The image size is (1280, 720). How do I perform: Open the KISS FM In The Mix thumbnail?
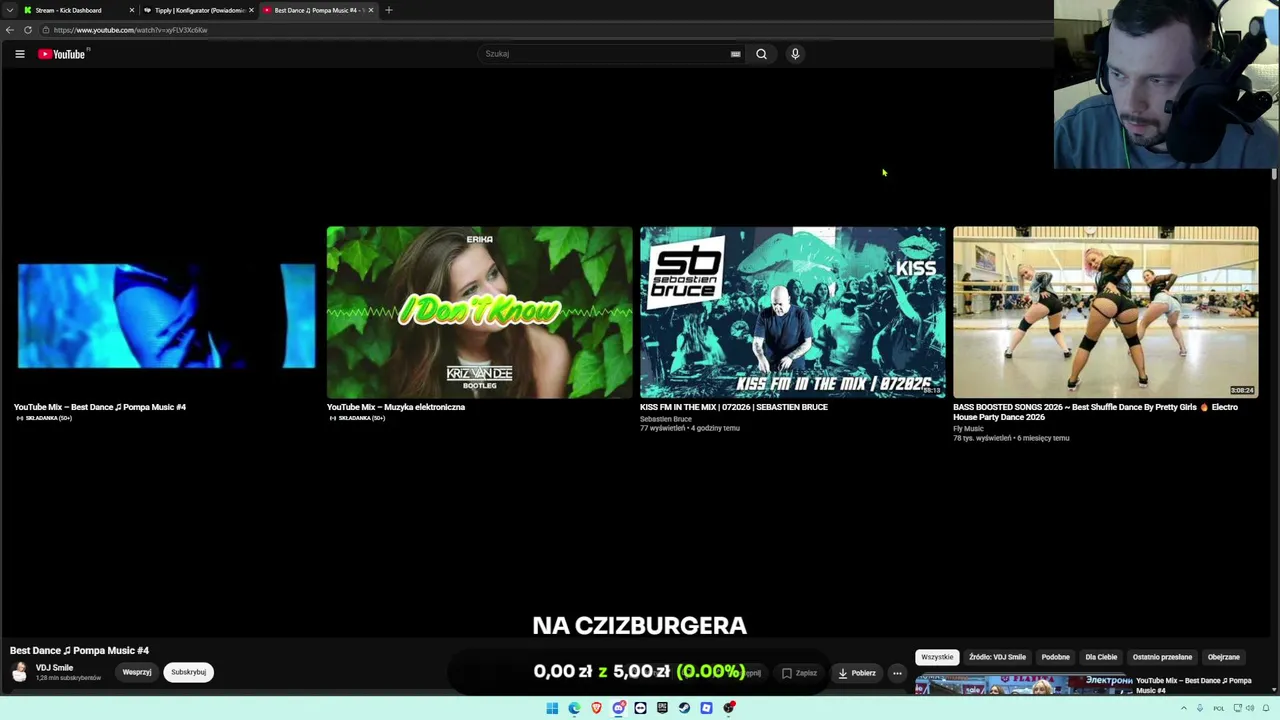(792, 312)
